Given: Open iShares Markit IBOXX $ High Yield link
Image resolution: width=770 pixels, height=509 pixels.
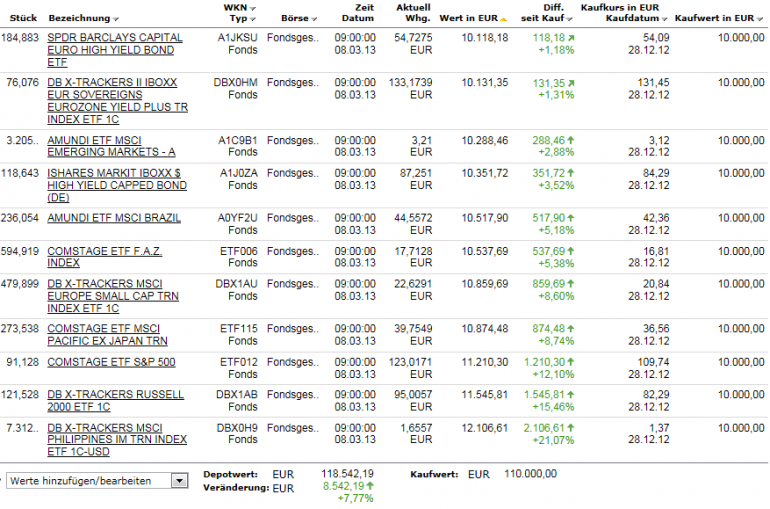Looking at the screenshot, I should pos(117,185).
